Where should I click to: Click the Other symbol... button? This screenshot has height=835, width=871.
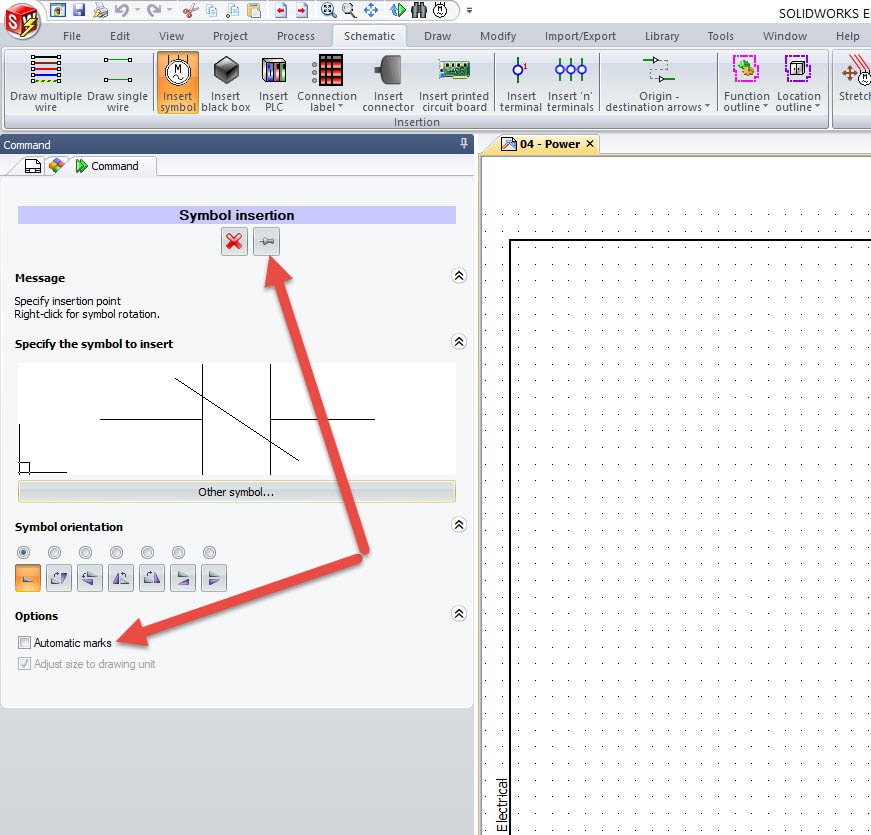point(236,492)
